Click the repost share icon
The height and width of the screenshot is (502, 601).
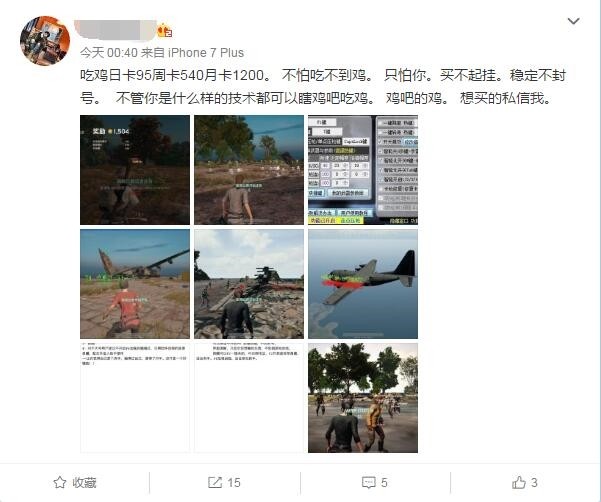pos(215,482)
